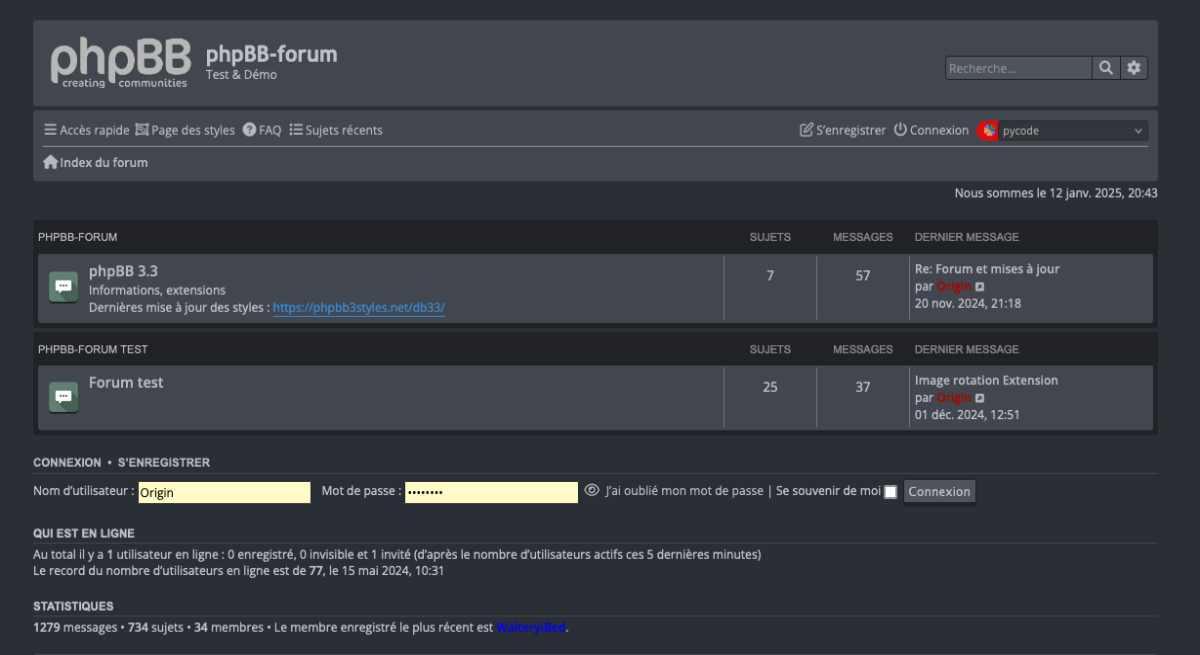Click the Nom d'utilisateur input field
1200x655 pixels.
(224, 492)
